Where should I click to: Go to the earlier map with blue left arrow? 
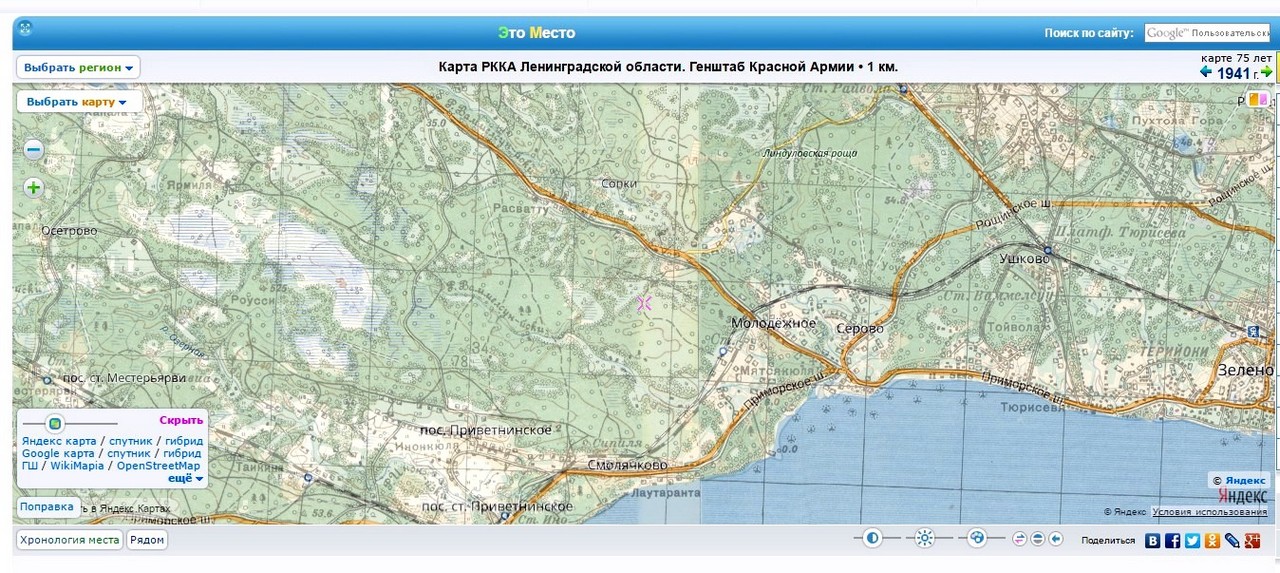coord(1206,73)
